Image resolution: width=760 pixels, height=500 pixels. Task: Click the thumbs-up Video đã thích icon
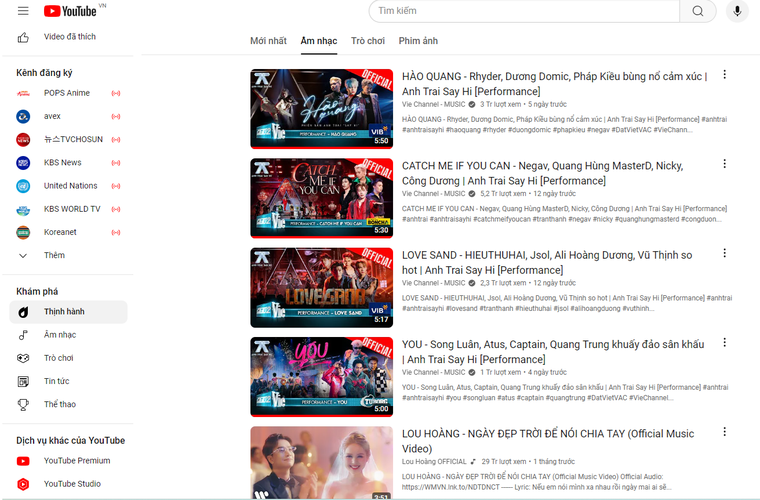pos(23,37)
